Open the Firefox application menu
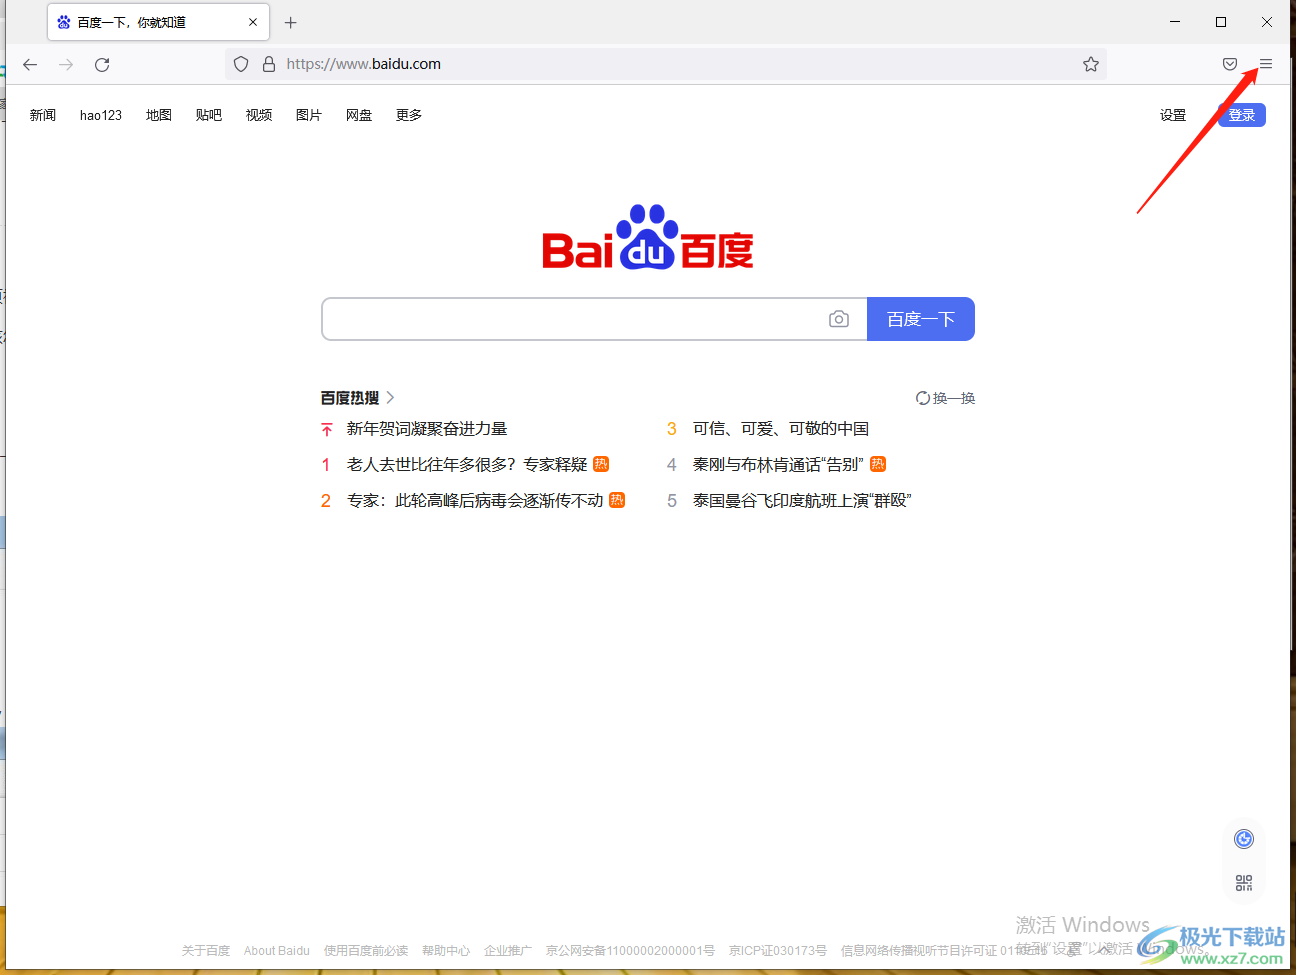Screen dimensions: 1296x975 pos(1266,64)
